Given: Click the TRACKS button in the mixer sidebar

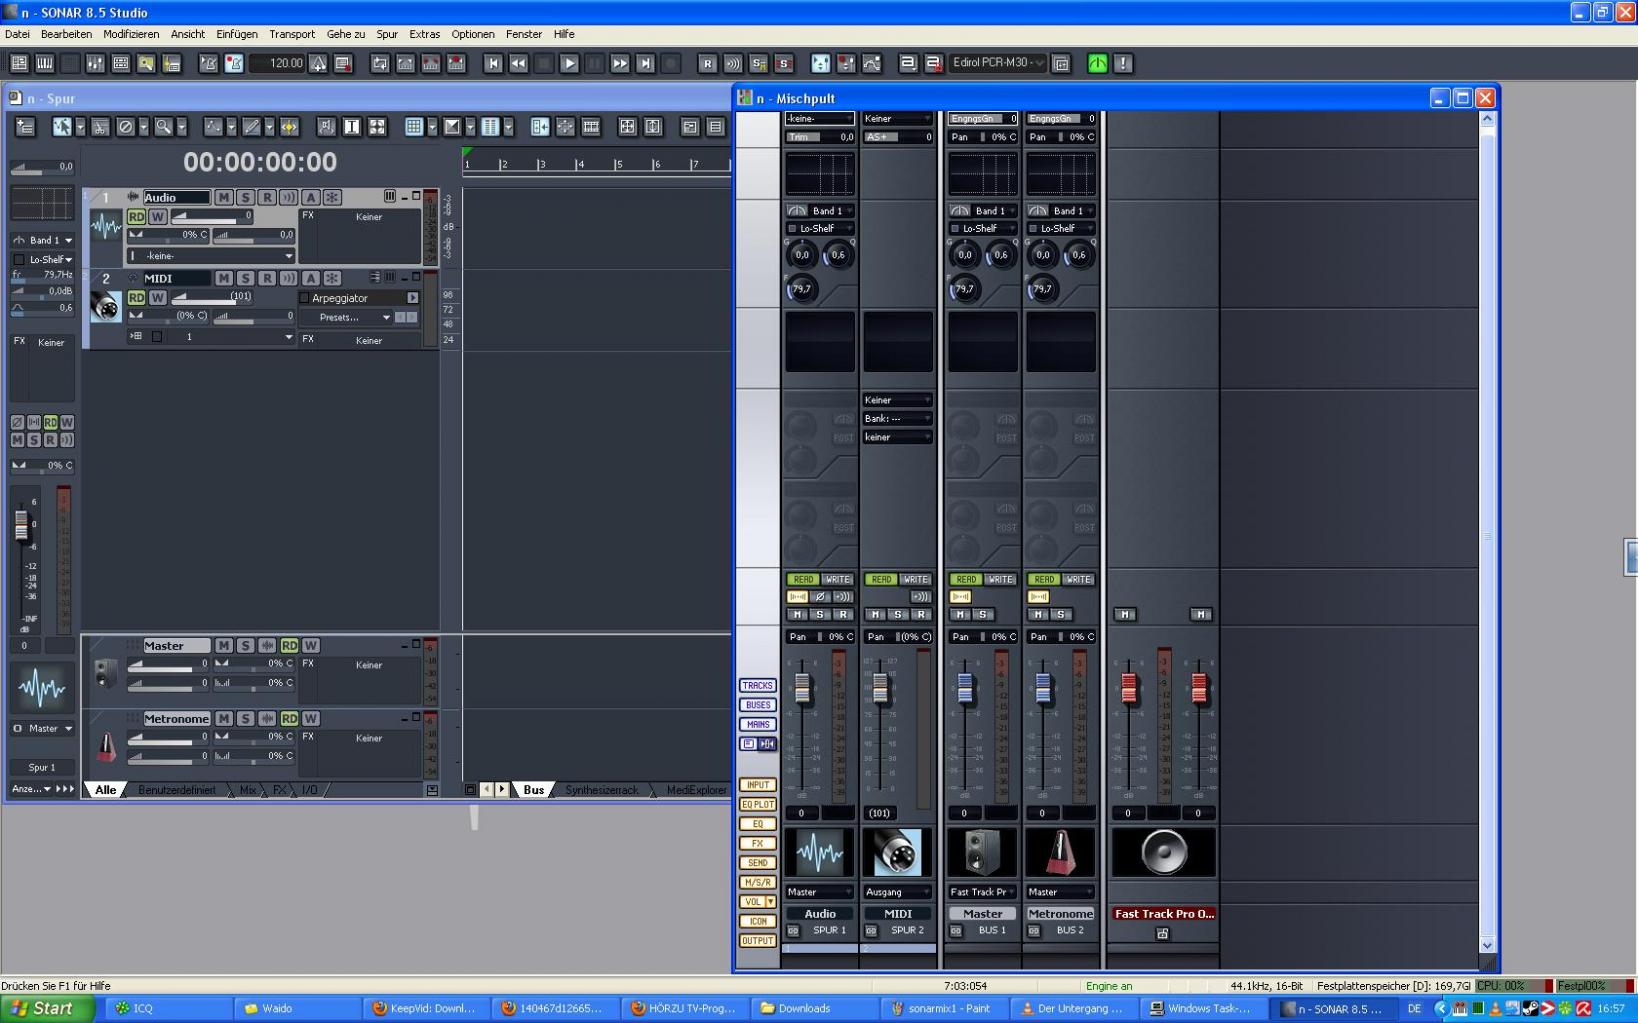Looking at the screenshot, I should coord(757,686).
